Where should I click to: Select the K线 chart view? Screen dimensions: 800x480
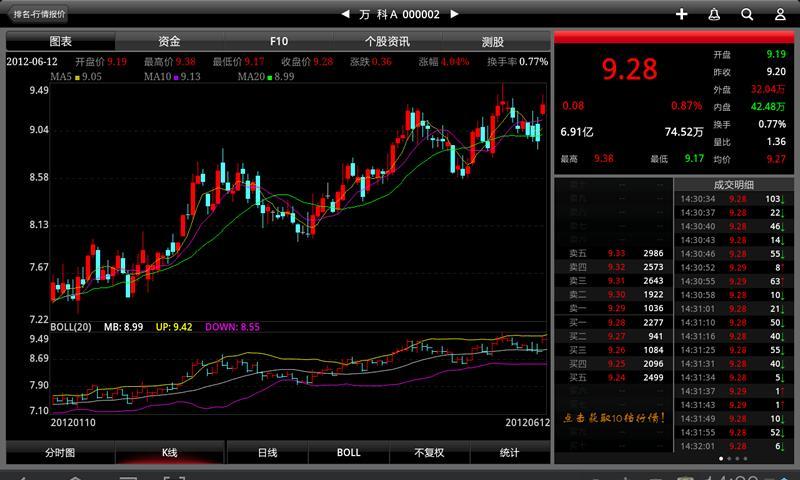pyautogui.click(x=169, y=452)
